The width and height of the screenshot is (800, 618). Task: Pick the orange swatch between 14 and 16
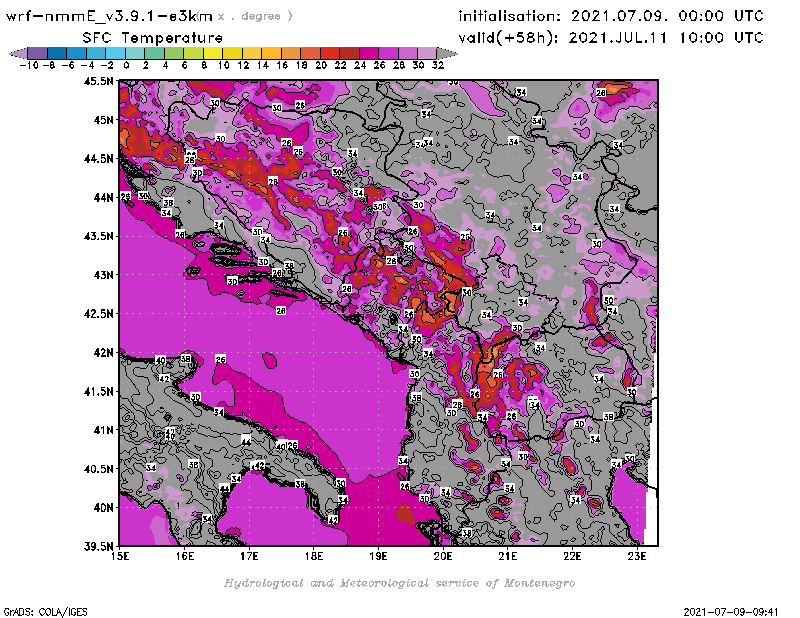tap(271, 53)
